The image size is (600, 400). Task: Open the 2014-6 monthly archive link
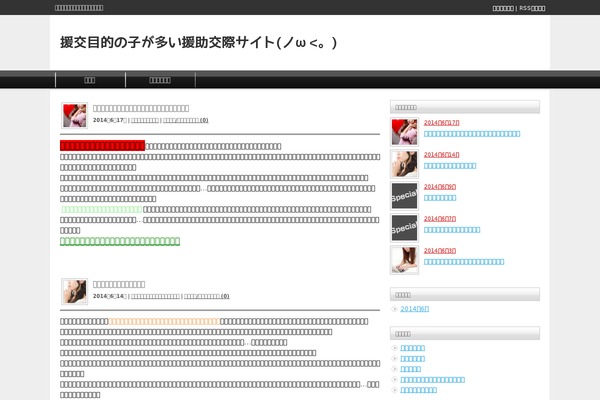click(414, 309)
